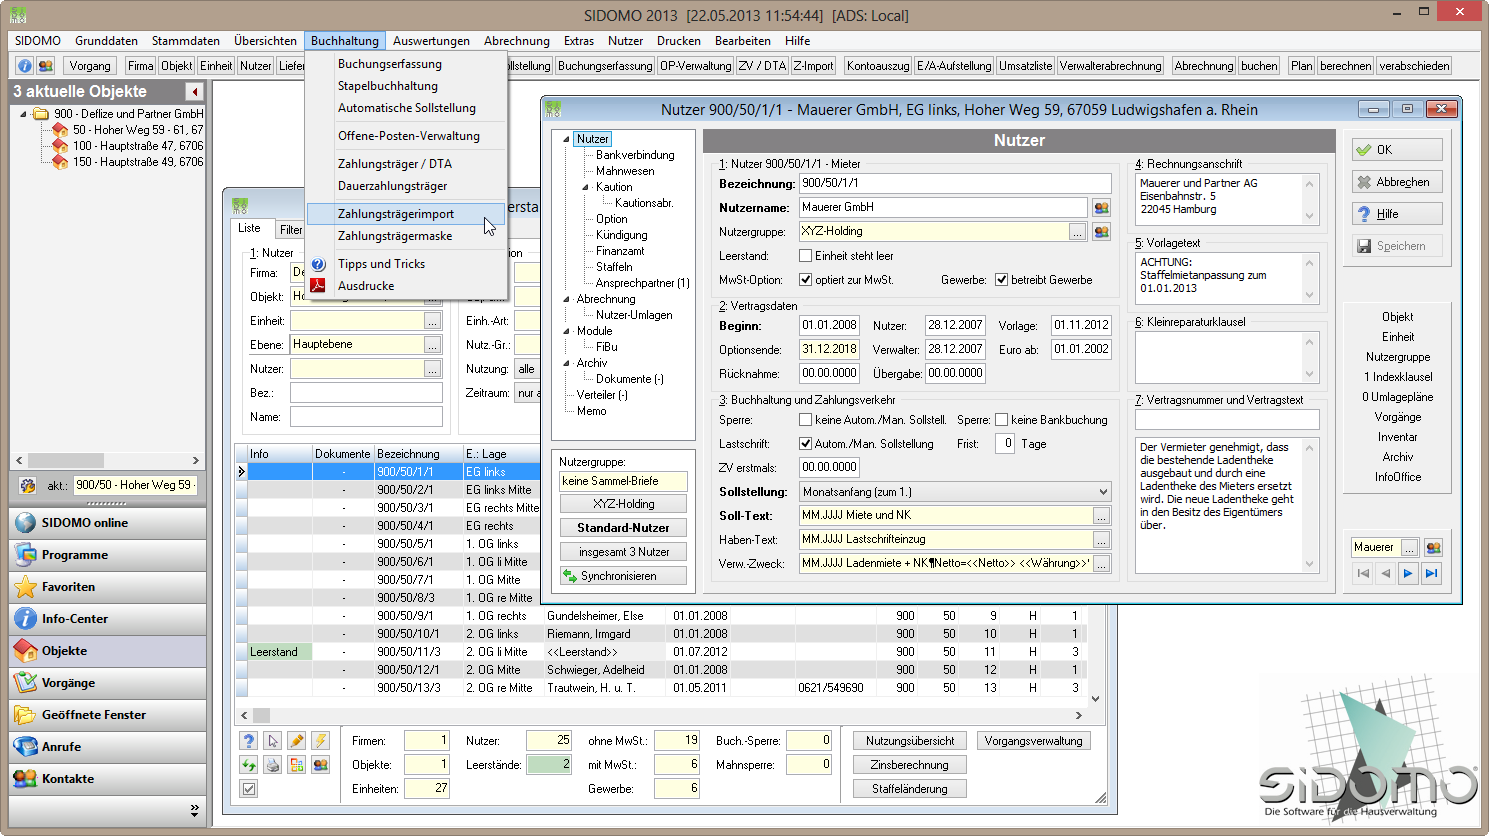The width and height of the screenshot is (1489, 836).
Task: Toggle 'optiert zur MwSt.' checkbox
Action: (805, 280)
